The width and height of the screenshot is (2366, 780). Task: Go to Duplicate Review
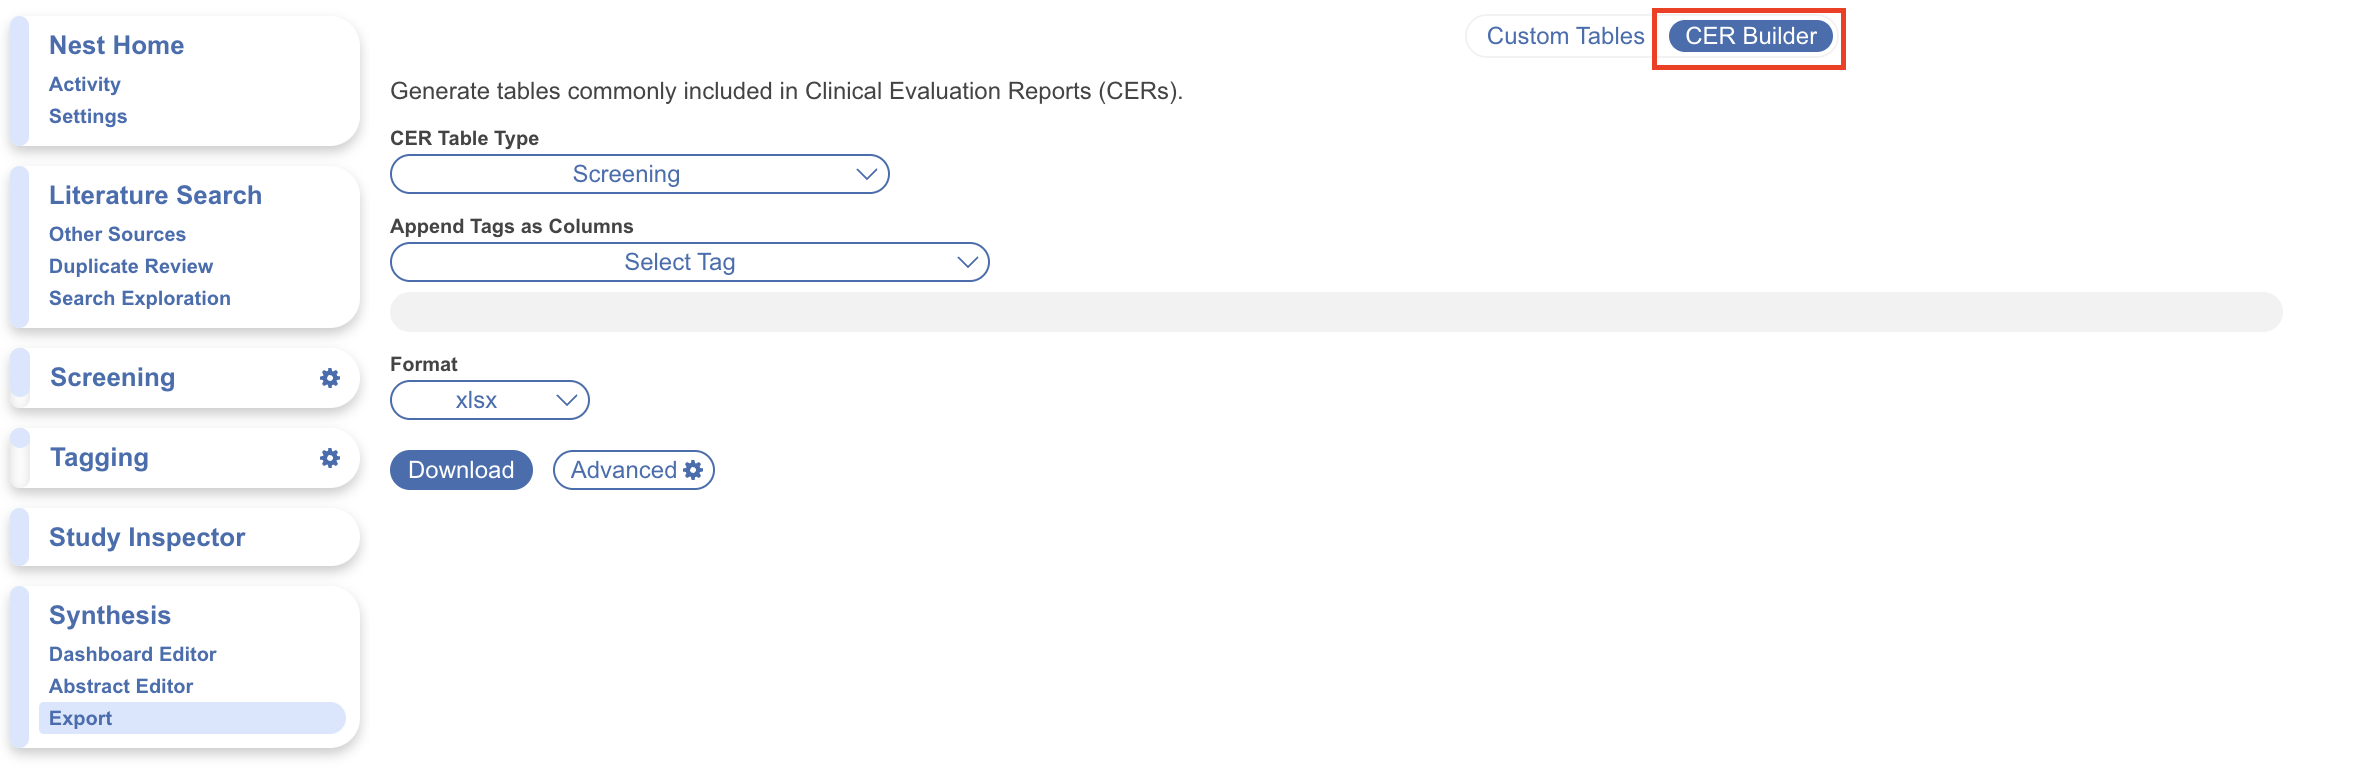tap(131, 266)
